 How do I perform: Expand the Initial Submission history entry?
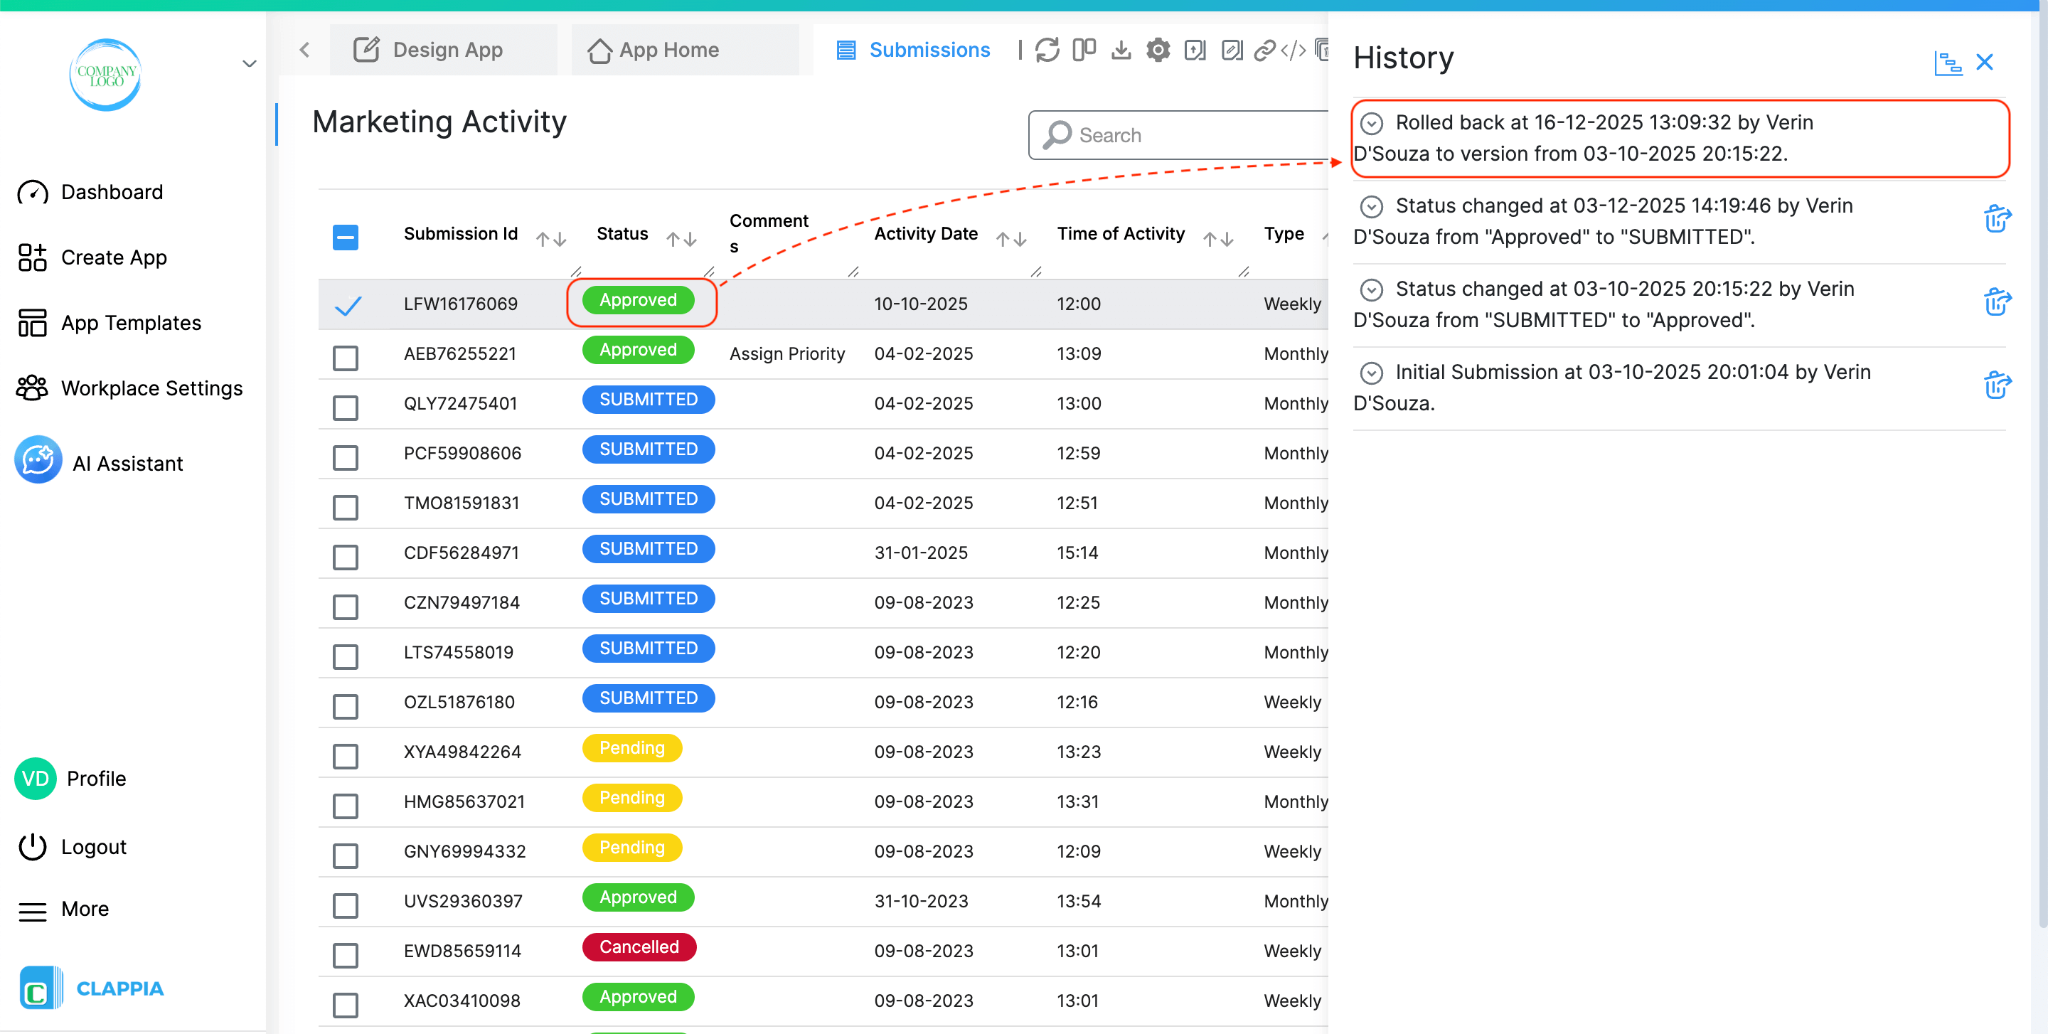click(1372, 372)
